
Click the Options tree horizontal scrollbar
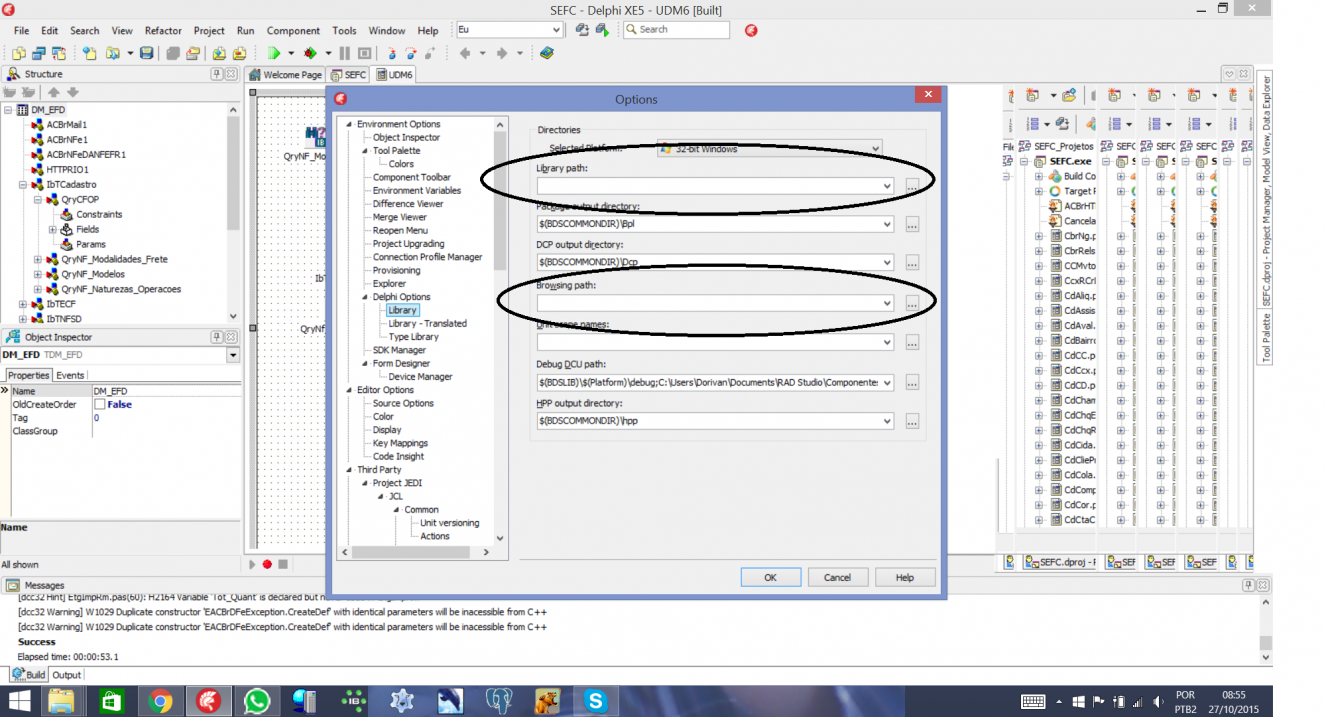pos(416,552)
